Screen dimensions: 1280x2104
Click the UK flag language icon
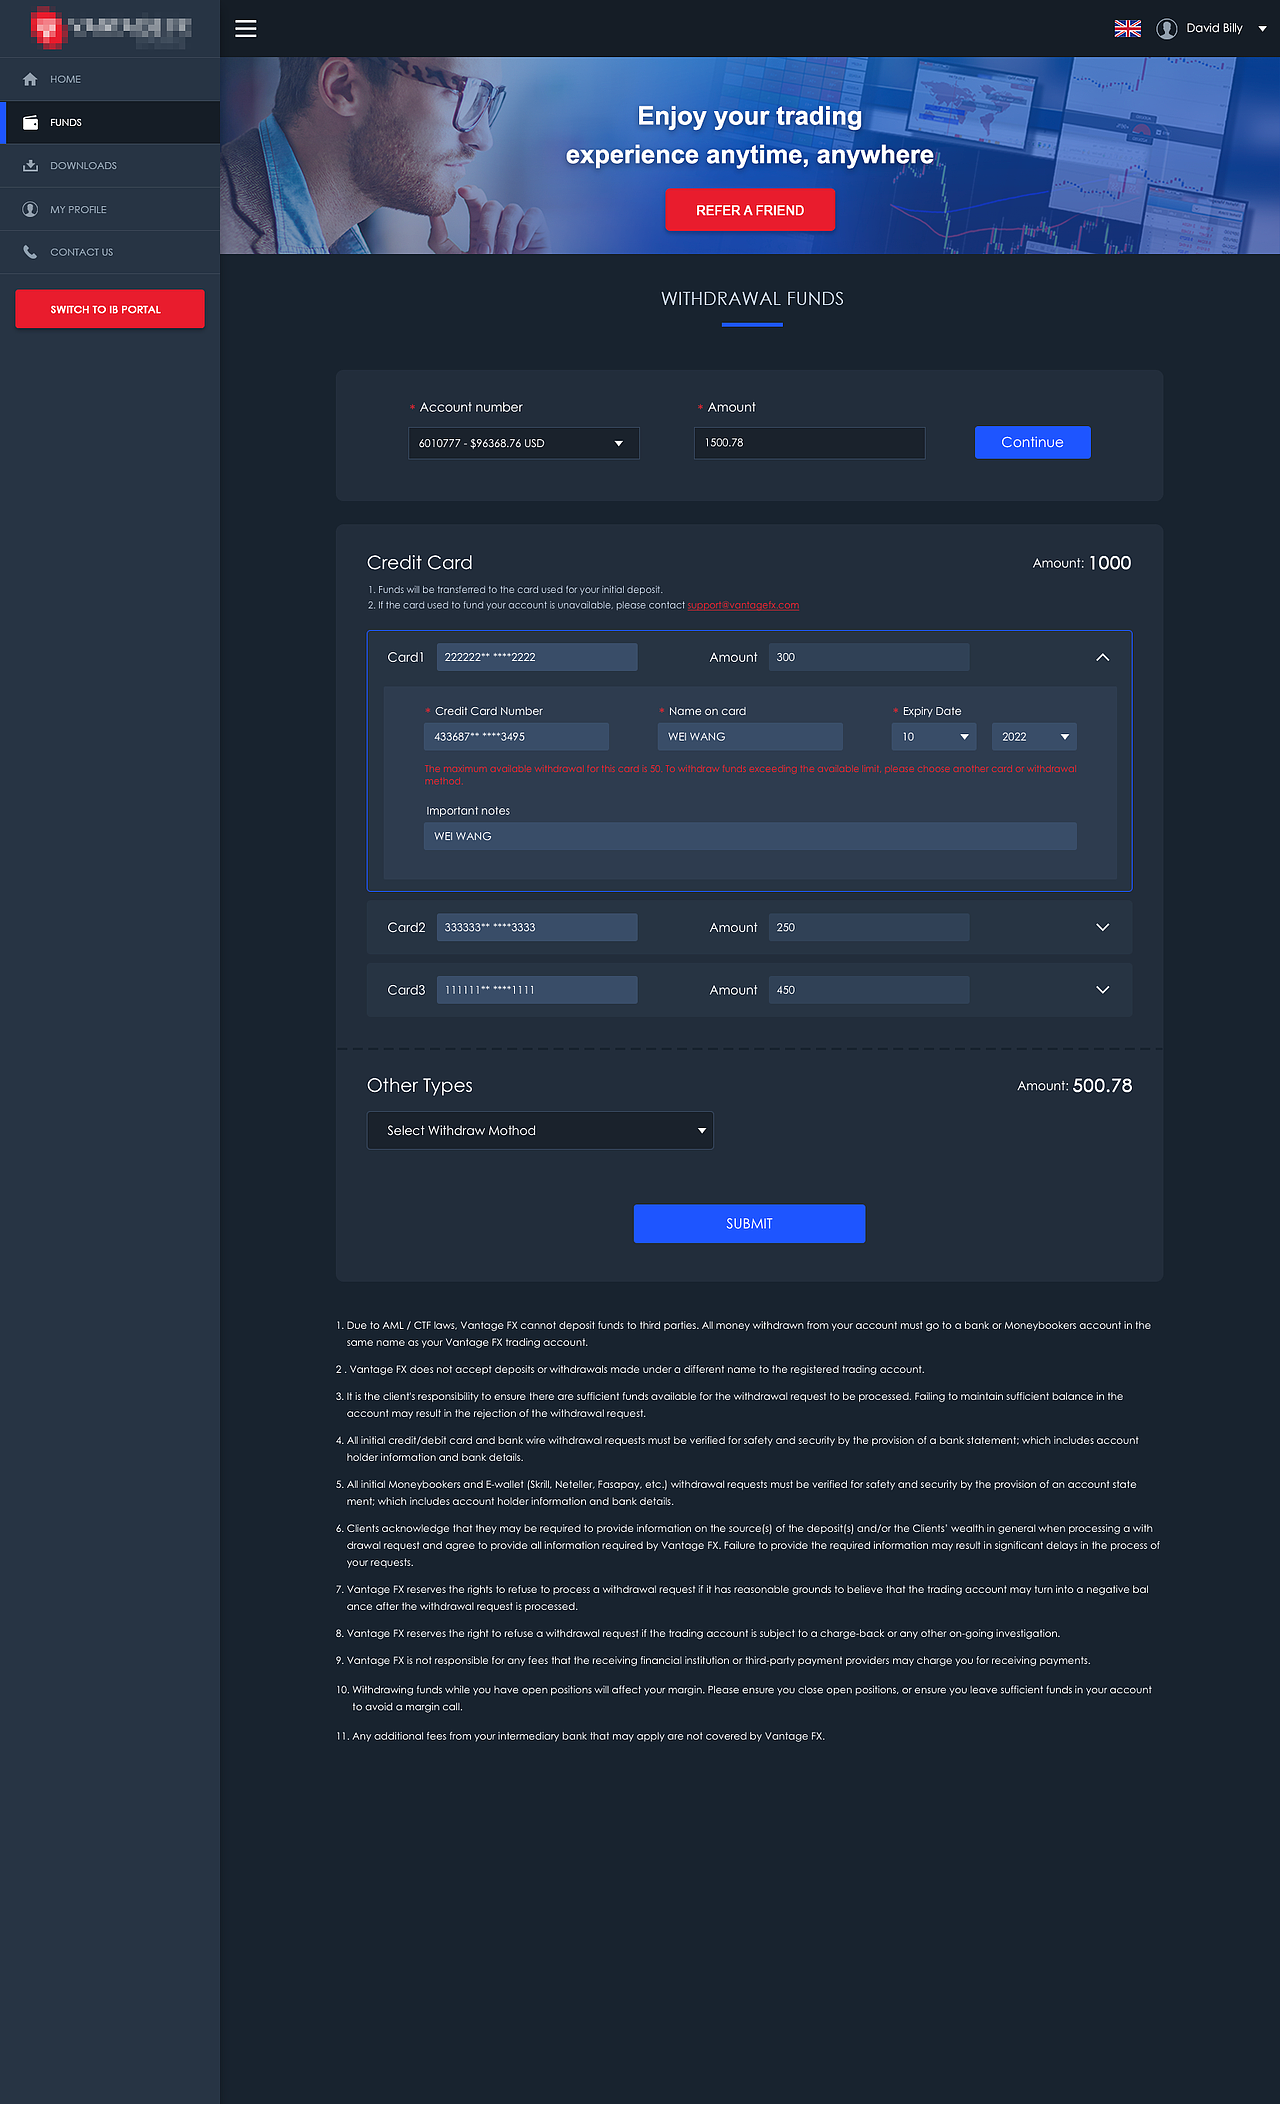[1128, 28]
